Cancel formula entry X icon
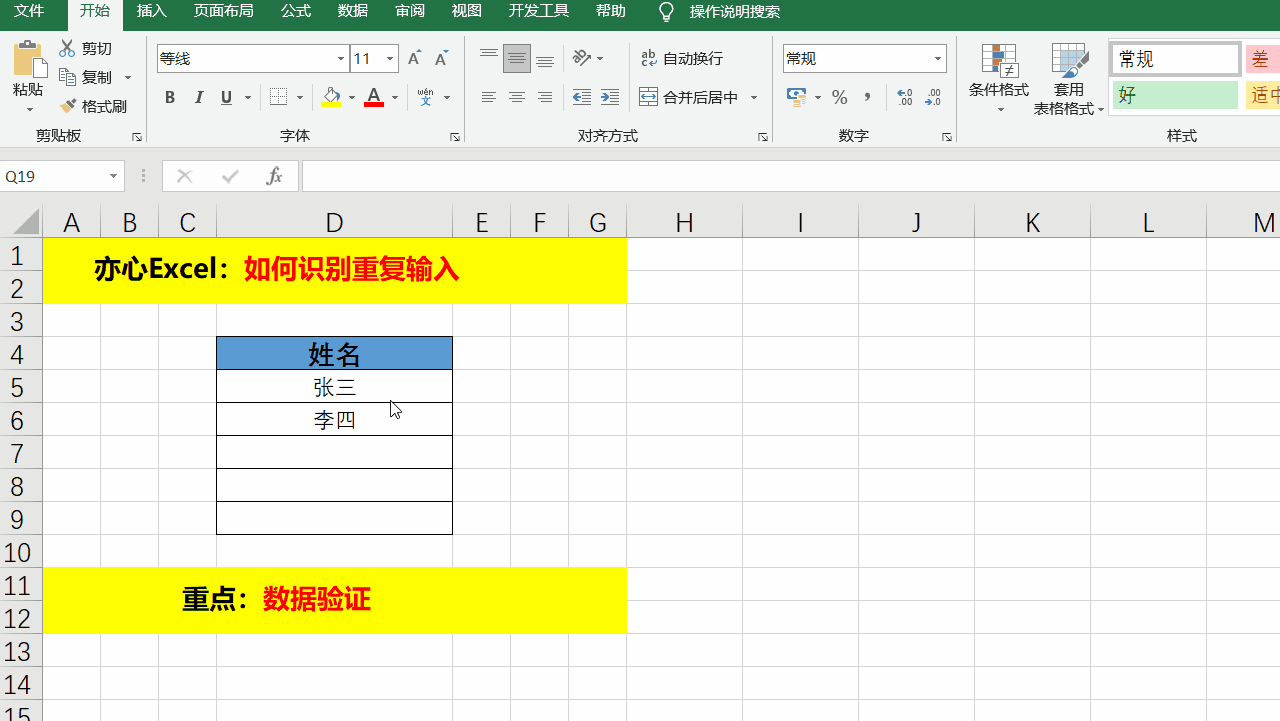The width and height of the screenshot is (1280, 721). click(x=184, y=176)
